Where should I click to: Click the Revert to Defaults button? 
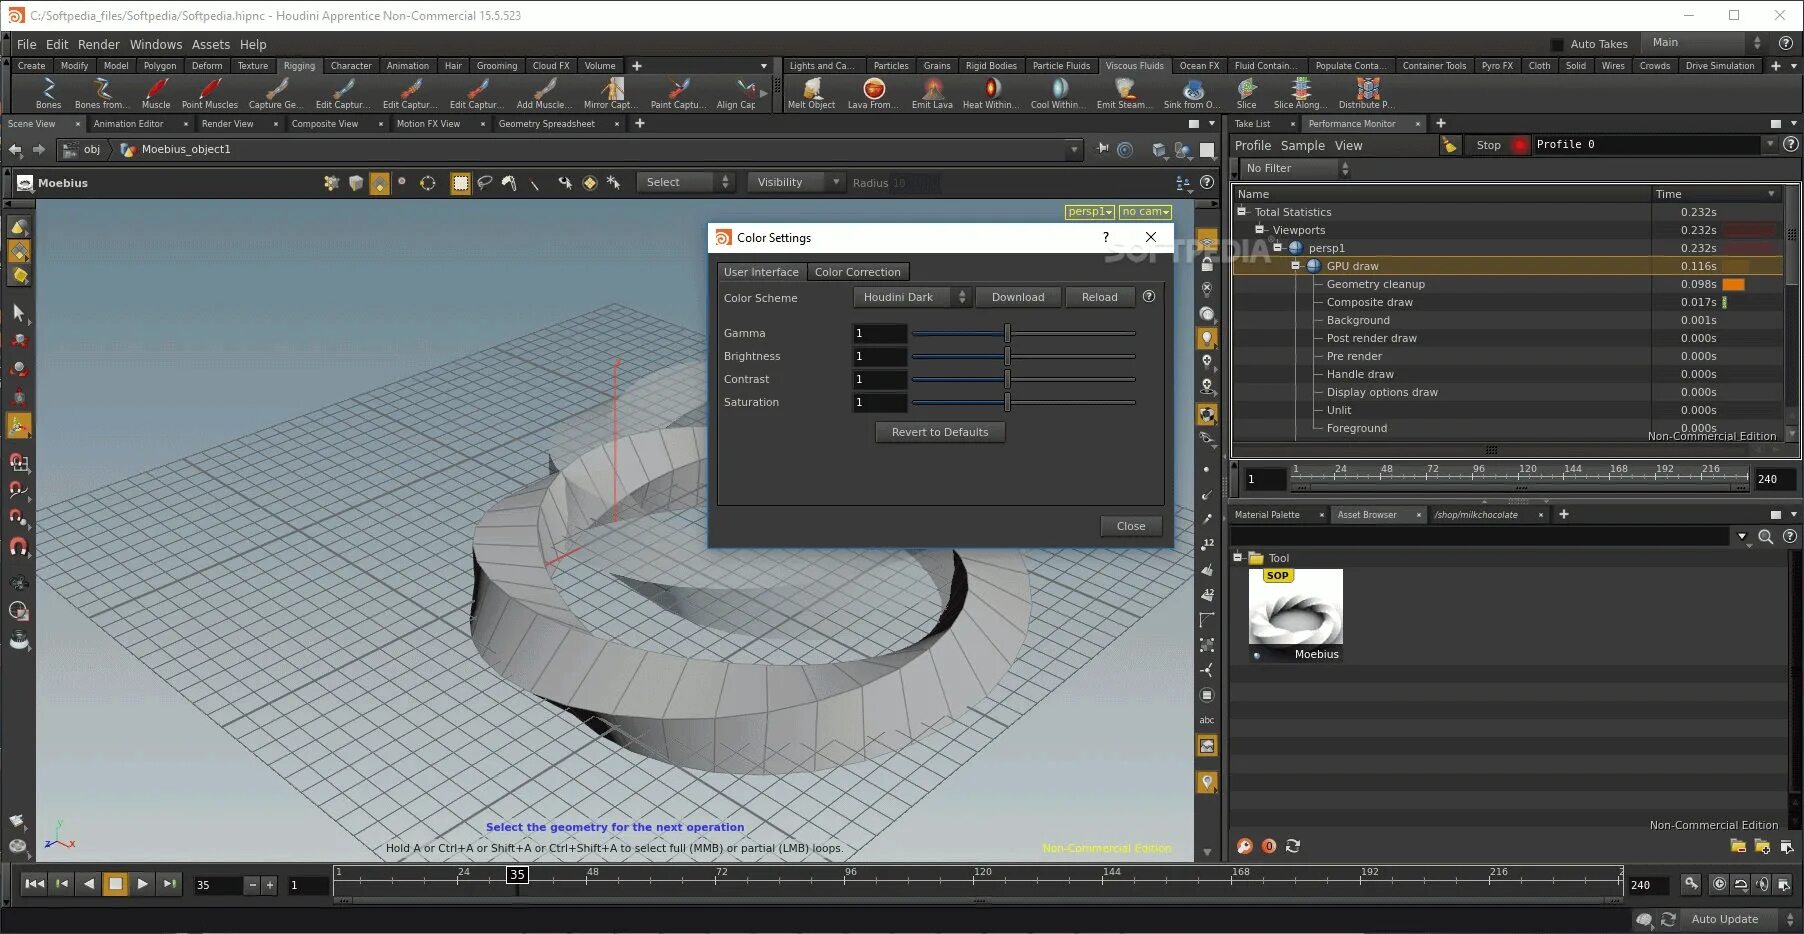tap(940, 432)
